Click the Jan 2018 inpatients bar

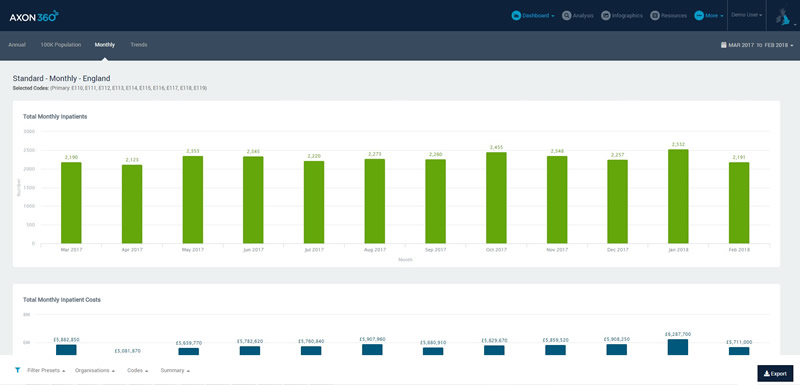(x=678, y=196)
